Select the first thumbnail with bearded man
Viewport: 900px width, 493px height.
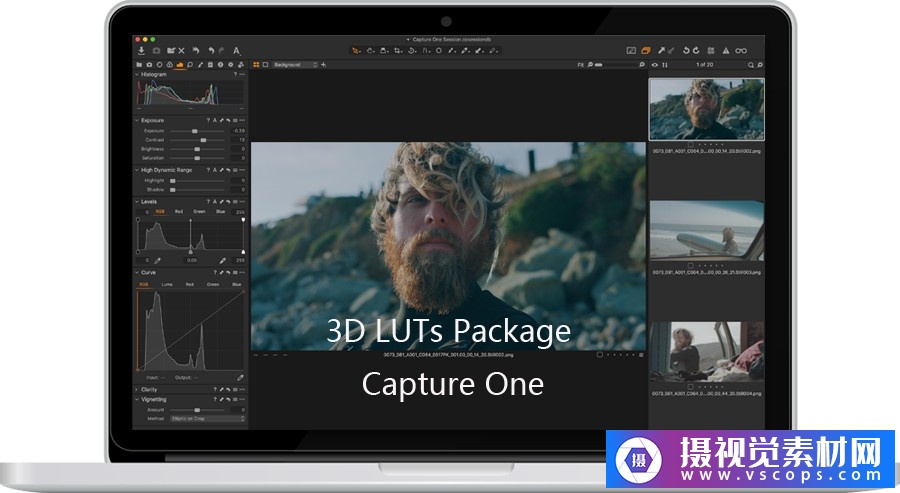pos(707,109)
